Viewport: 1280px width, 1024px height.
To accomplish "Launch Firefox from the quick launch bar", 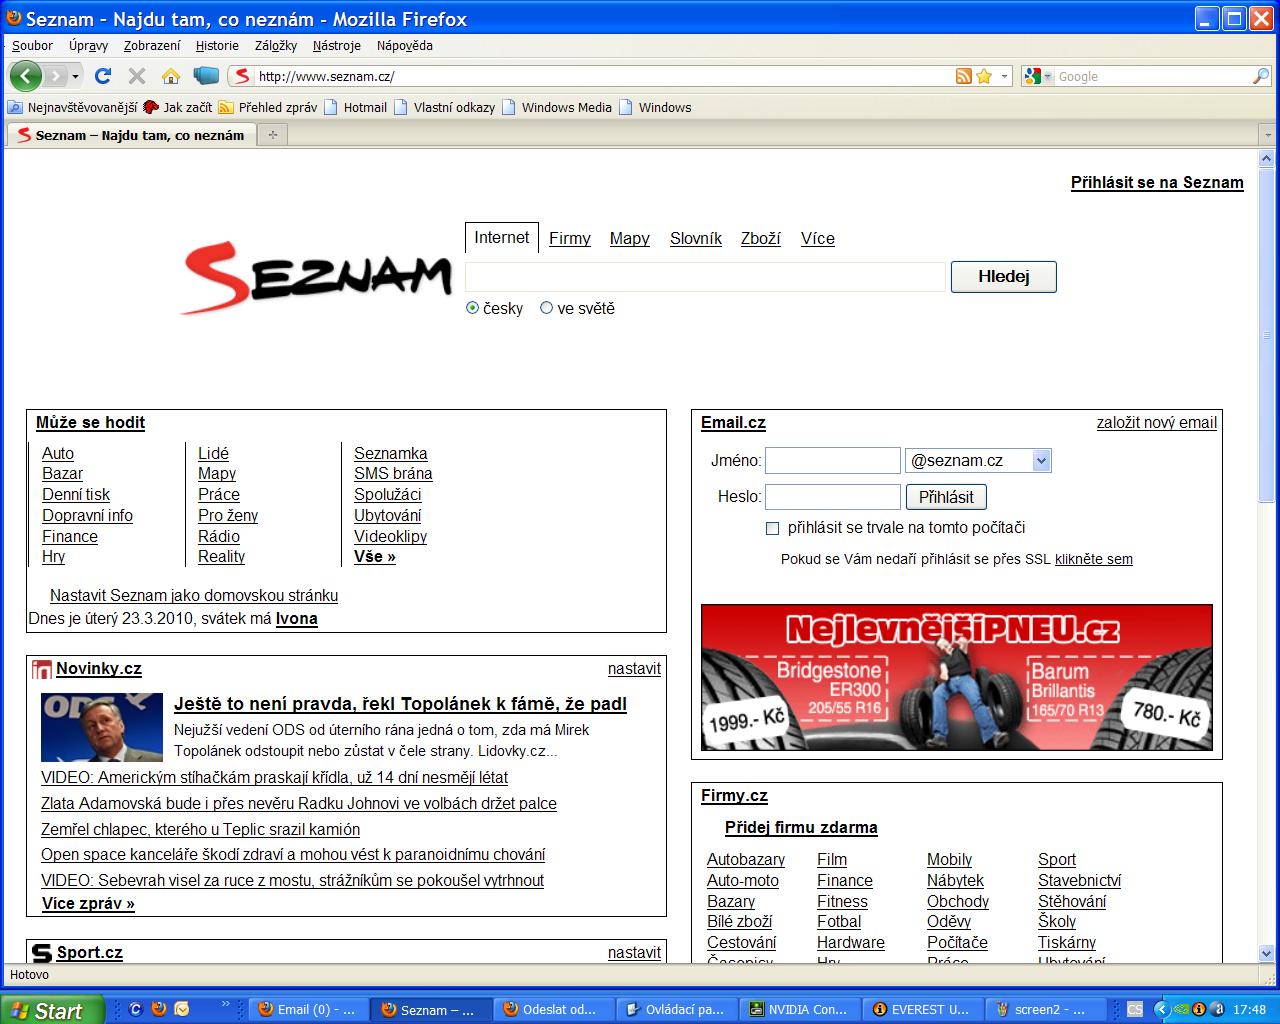I will [159, 1009].
